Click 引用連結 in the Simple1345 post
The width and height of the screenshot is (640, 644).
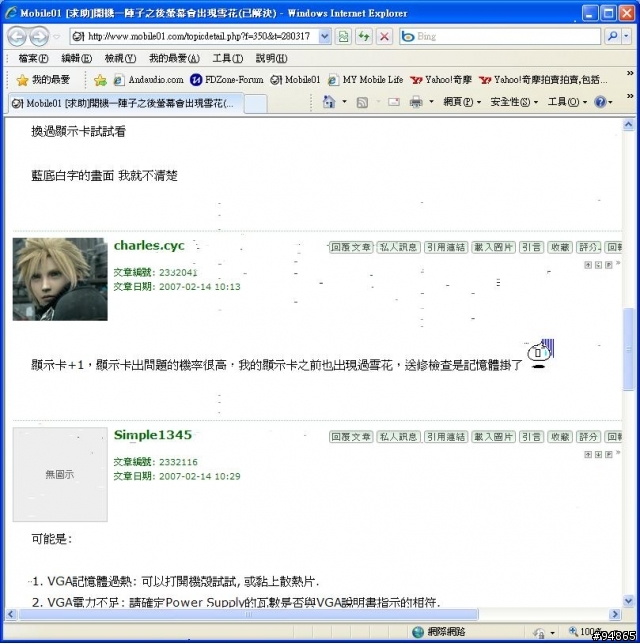click(446, 437)
